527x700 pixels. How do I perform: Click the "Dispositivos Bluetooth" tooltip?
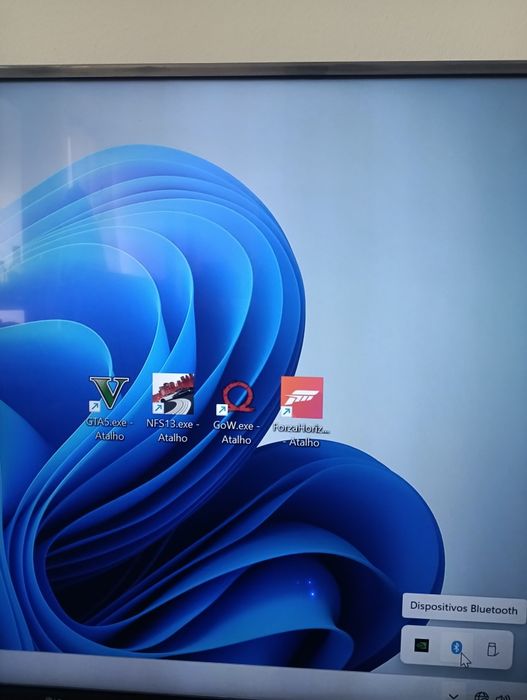[x=464, y=608]
